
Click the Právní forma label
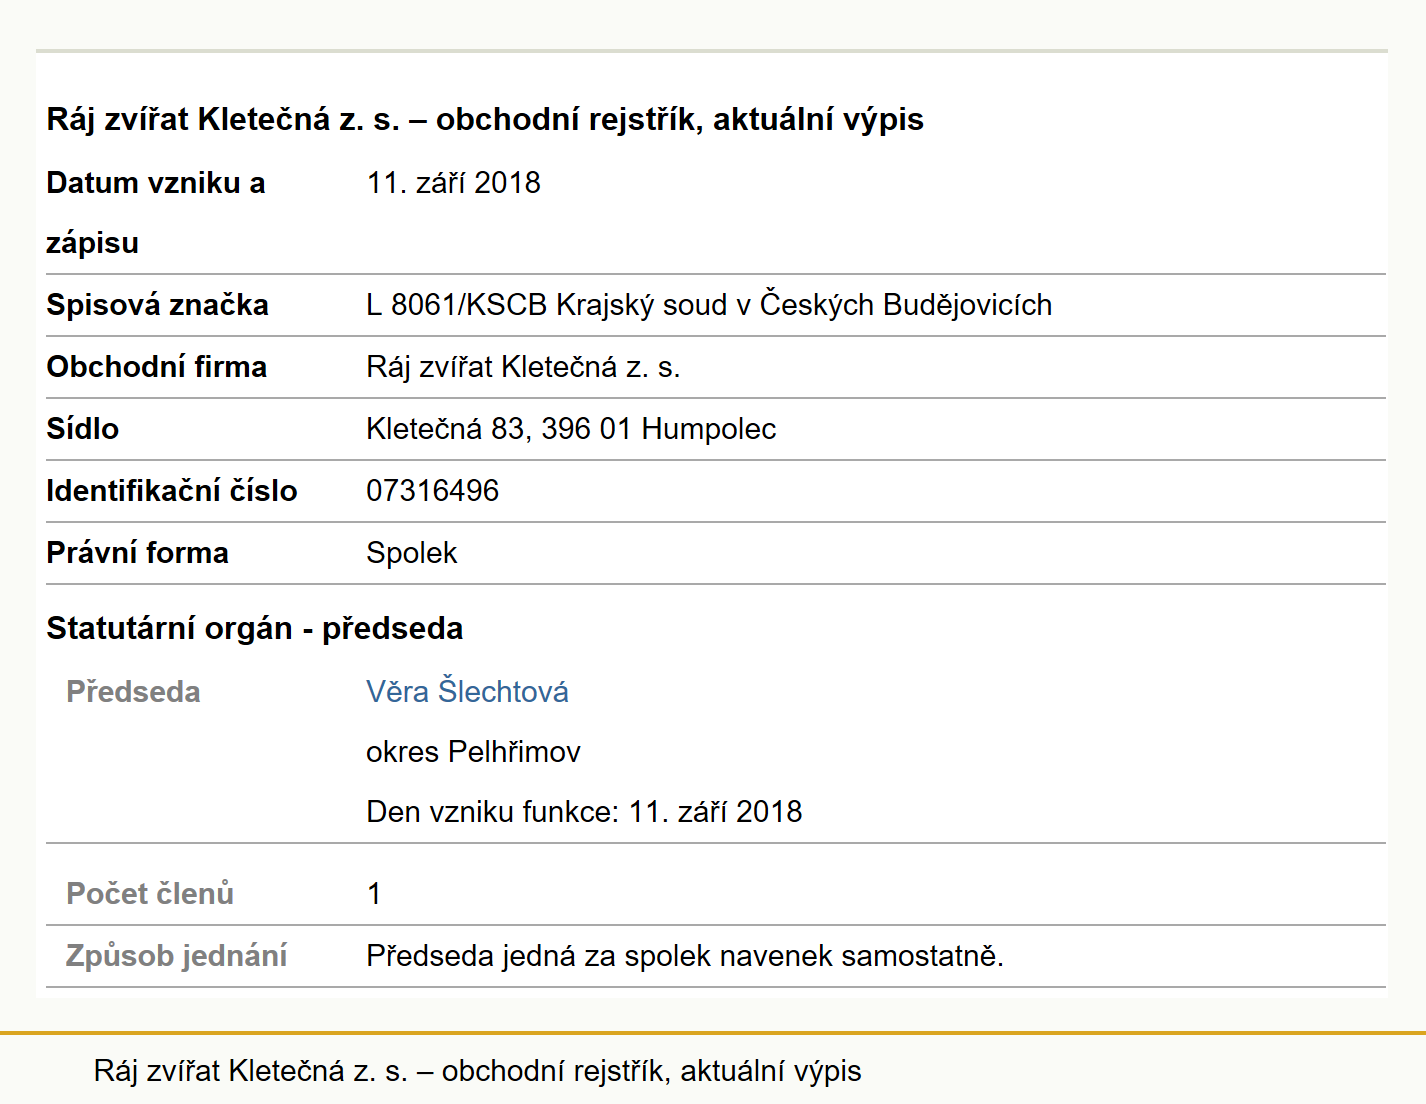(137, 553)
